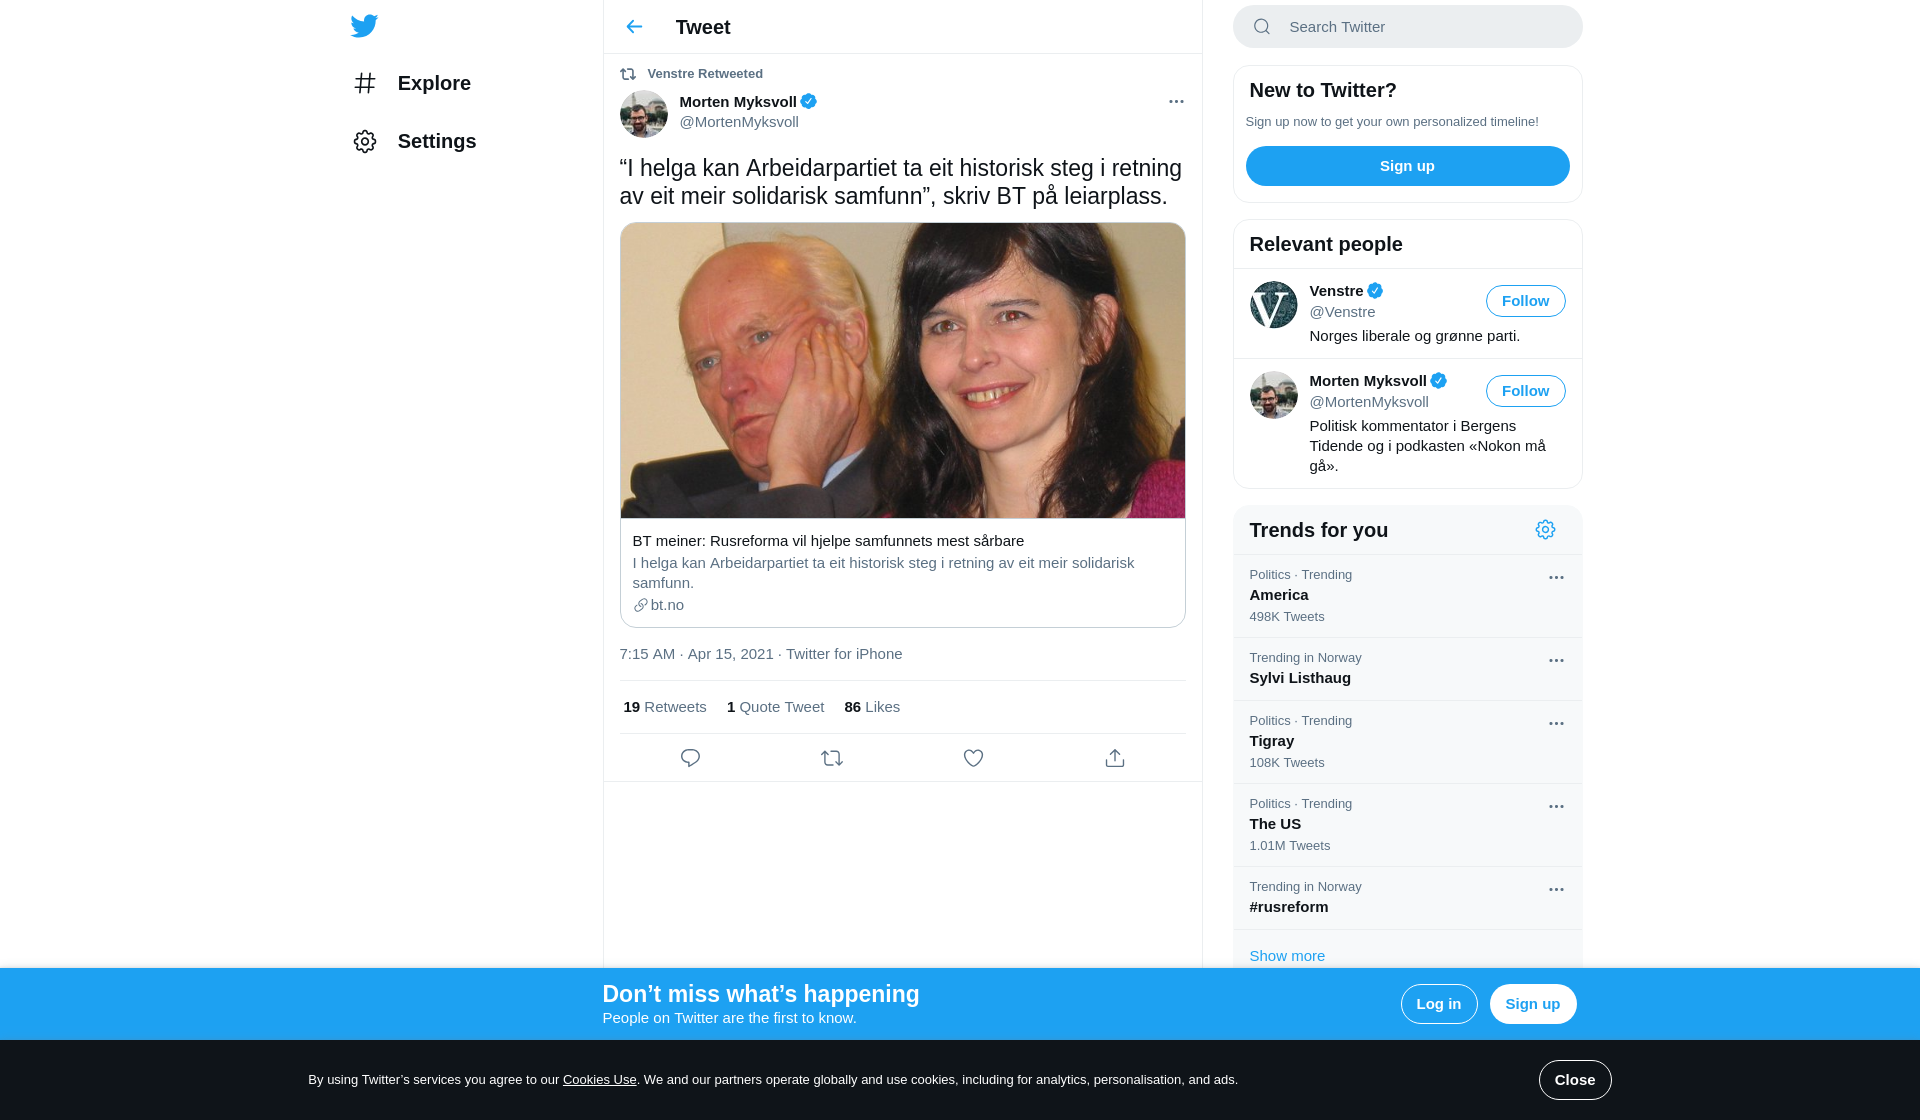Open Morten Myksvoll's avatar in Relevant people
The width and height of the screenshot is (1920, 1120).
pos(1274,395)
